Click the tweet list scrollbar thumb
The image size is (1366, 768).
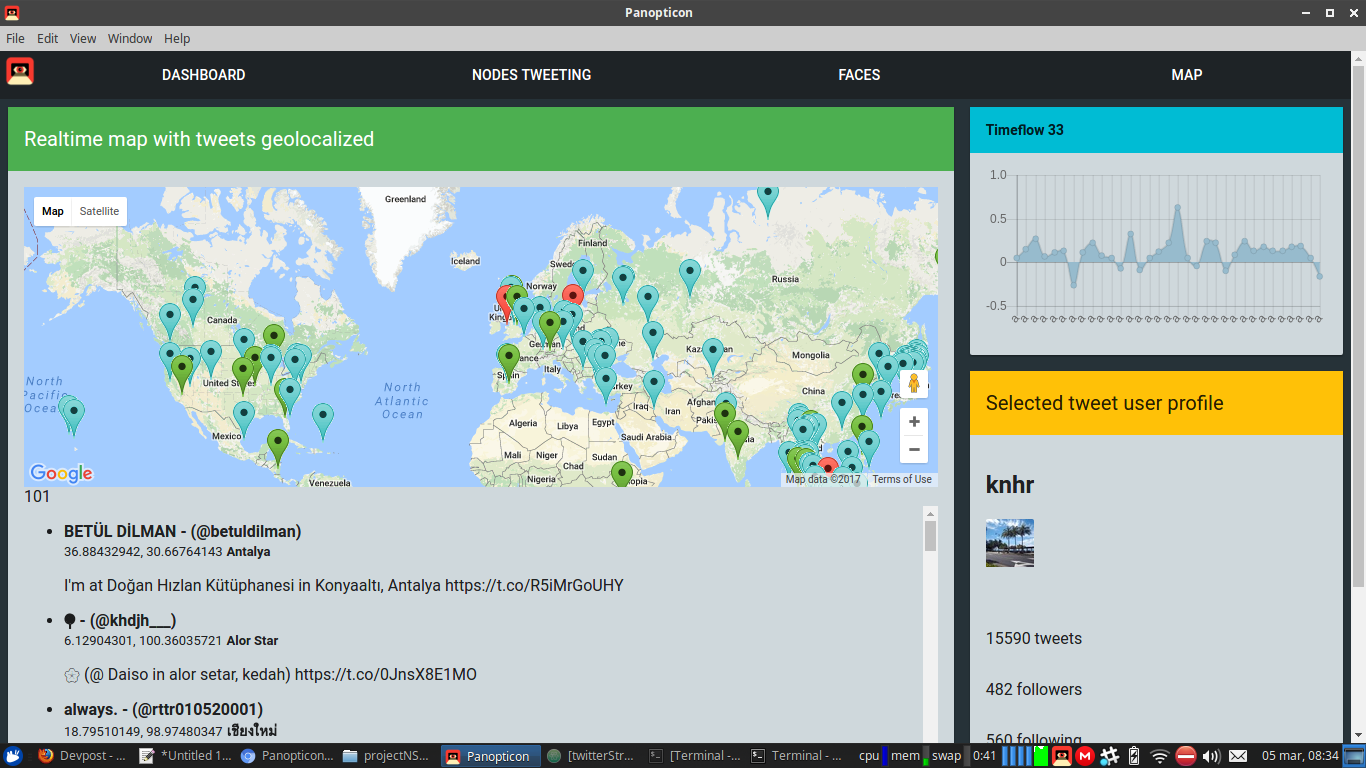[x=930, y=536]
